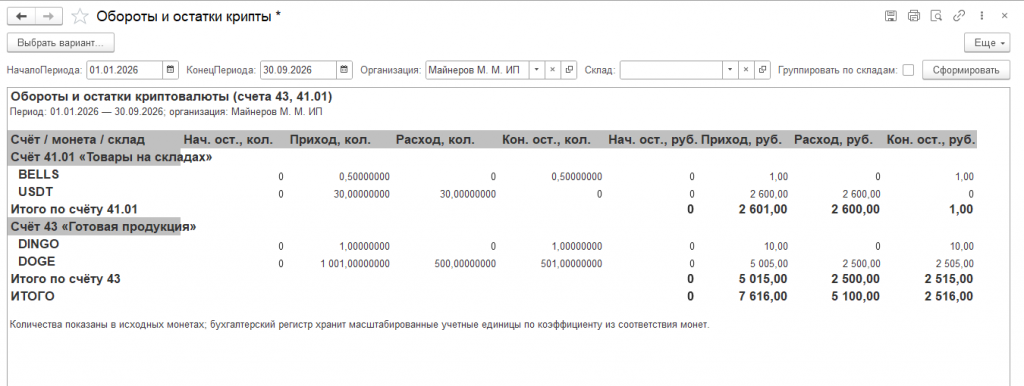Click Выбрать вариант button

point(61,43)
